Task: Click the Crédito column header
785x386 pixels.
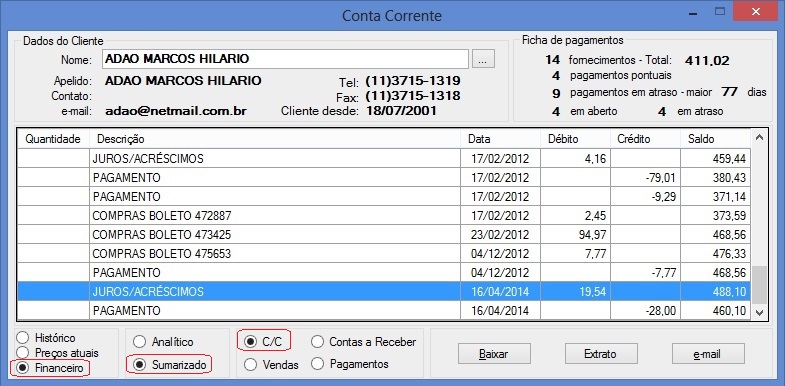Action: [x=645, y=139]
